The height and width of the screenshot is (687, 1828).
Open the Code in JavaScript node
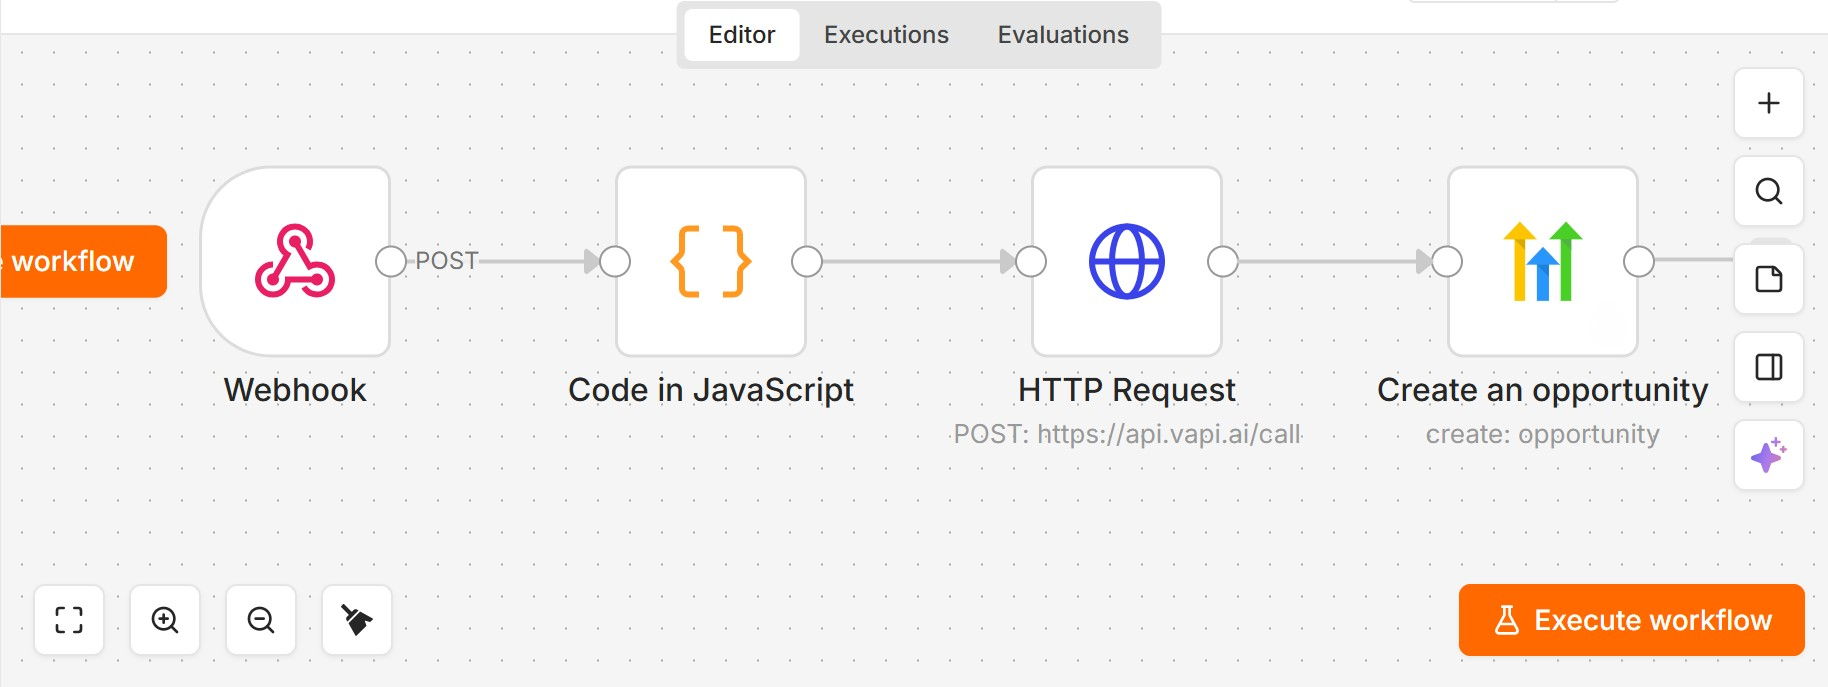[x=711, y=261]
